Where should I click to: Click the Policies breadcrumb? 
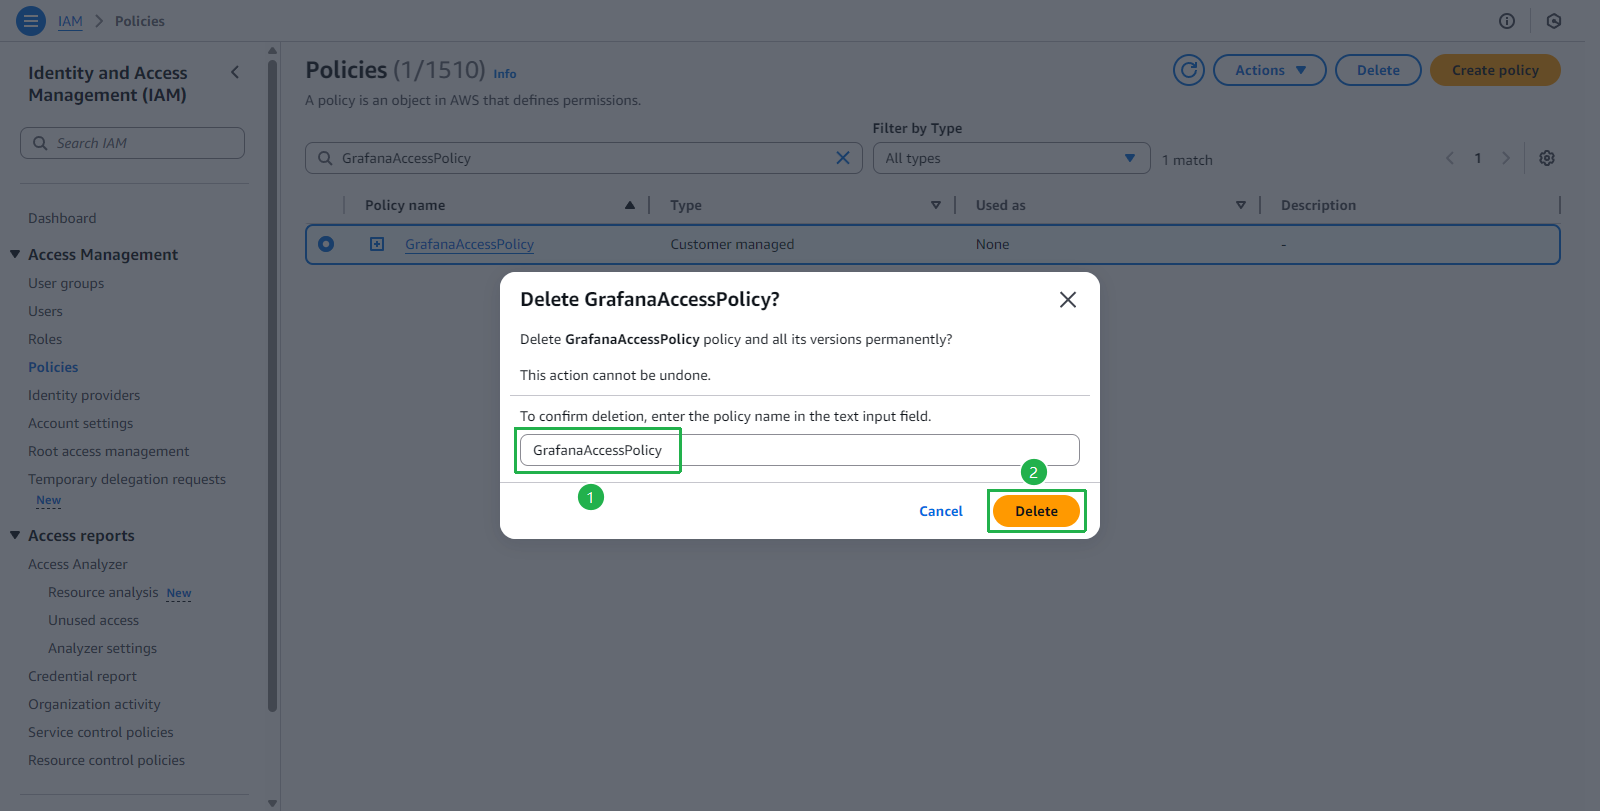[140, 21]
